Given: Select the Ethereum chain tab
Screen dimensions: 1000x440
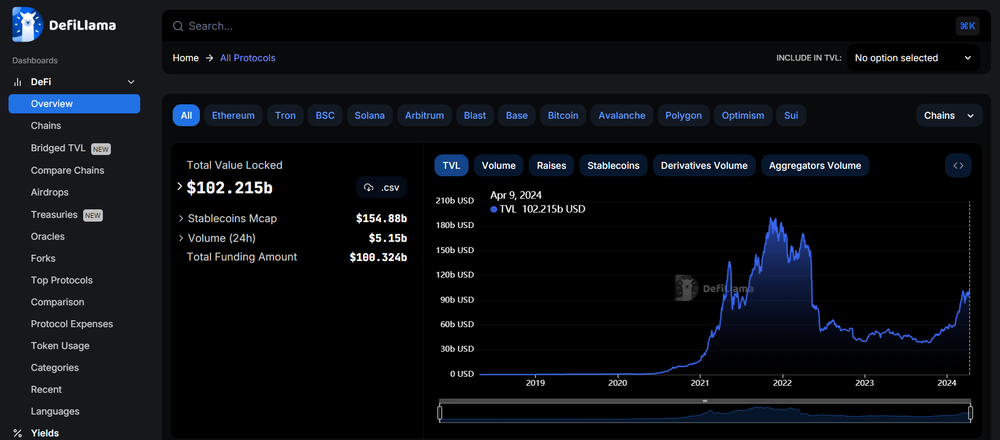Looking at the screenshot, I should (x=233, y=115).
